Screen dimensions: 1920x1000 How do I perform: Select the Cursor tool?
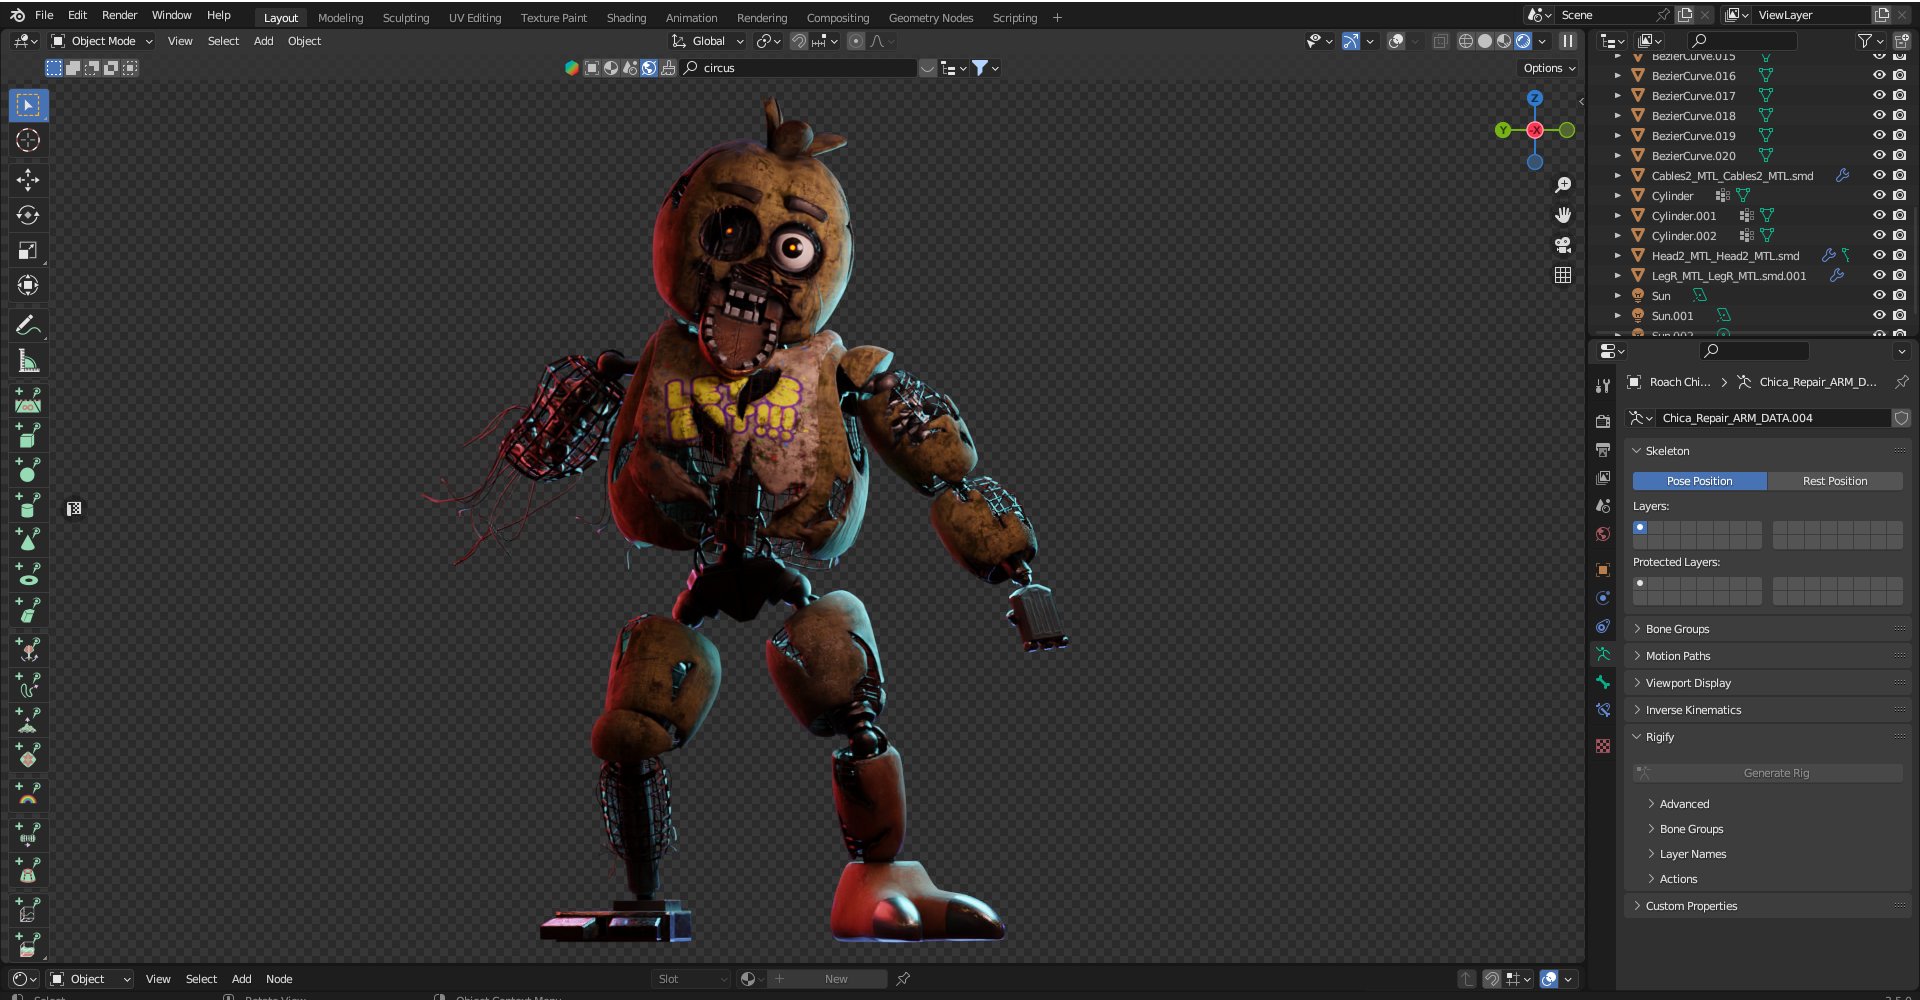coord(28,140)
